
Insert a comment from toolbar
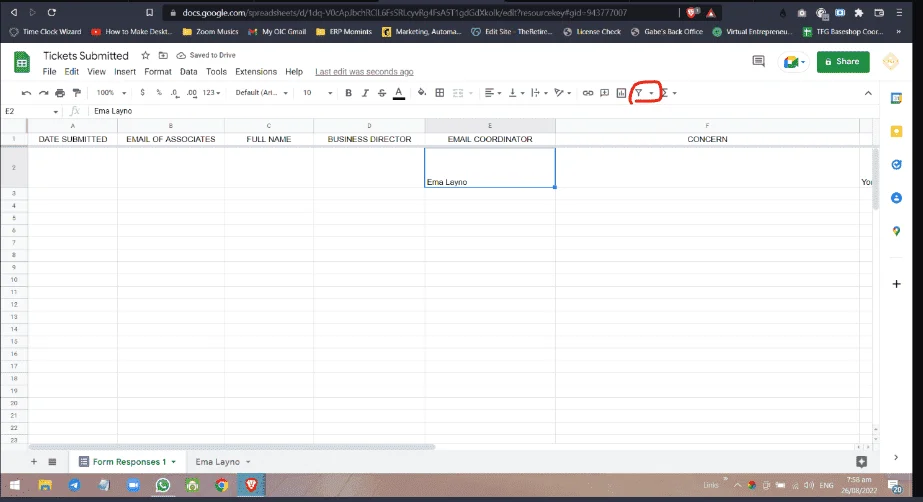pos(605,93)
